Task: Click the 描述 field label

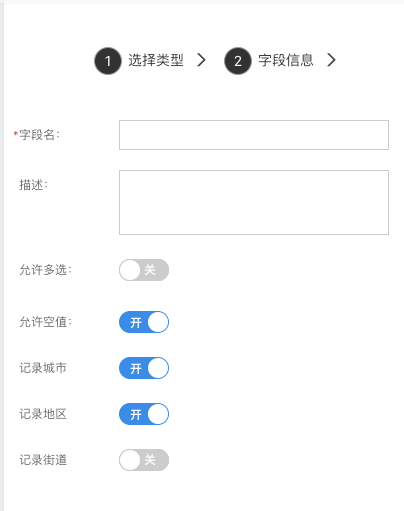Action: [34, 185]
